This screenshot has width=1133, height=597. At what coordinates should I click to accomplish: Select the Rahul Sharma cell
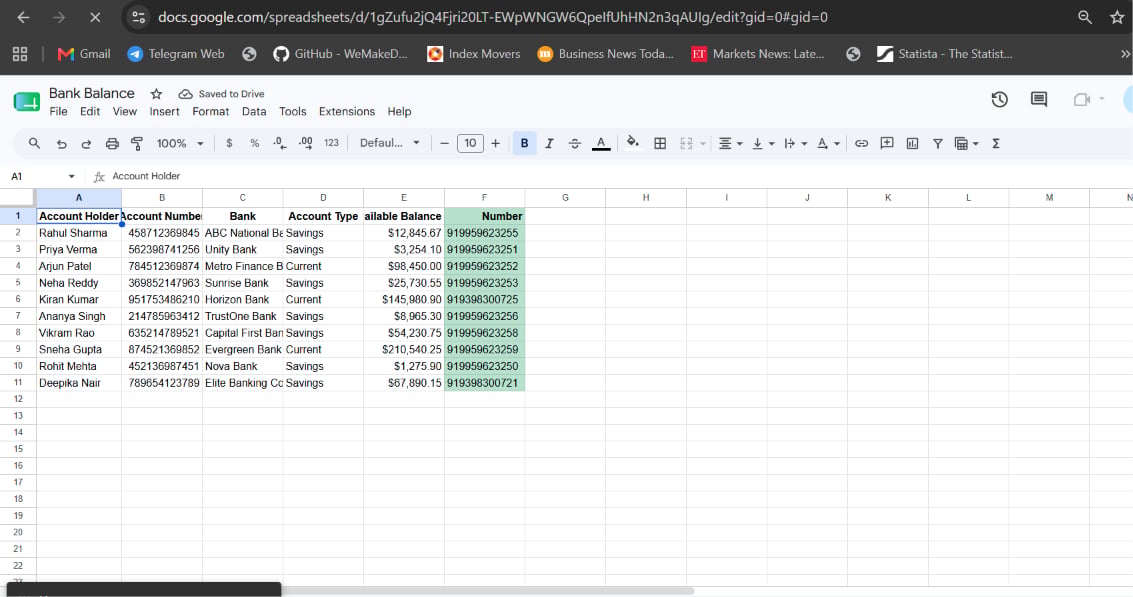click(x=79, y=233)
